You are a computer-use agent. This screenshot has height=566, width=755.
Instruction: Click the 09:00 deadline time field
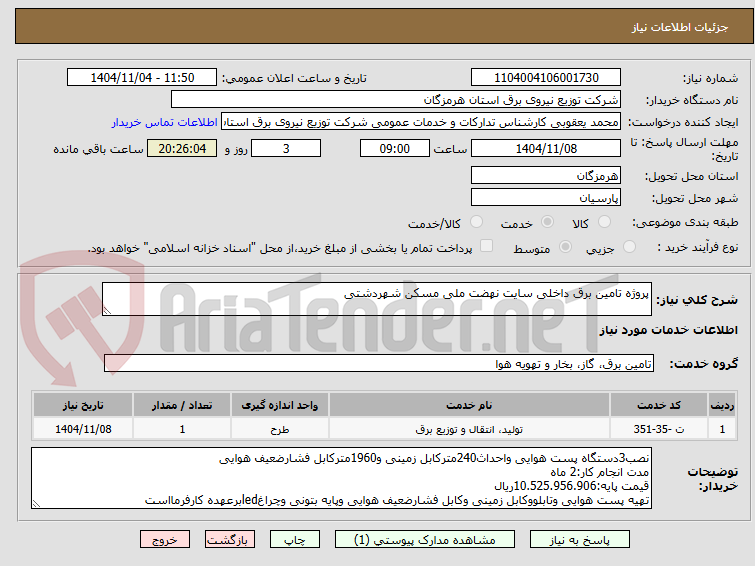(x=395, y=148)
